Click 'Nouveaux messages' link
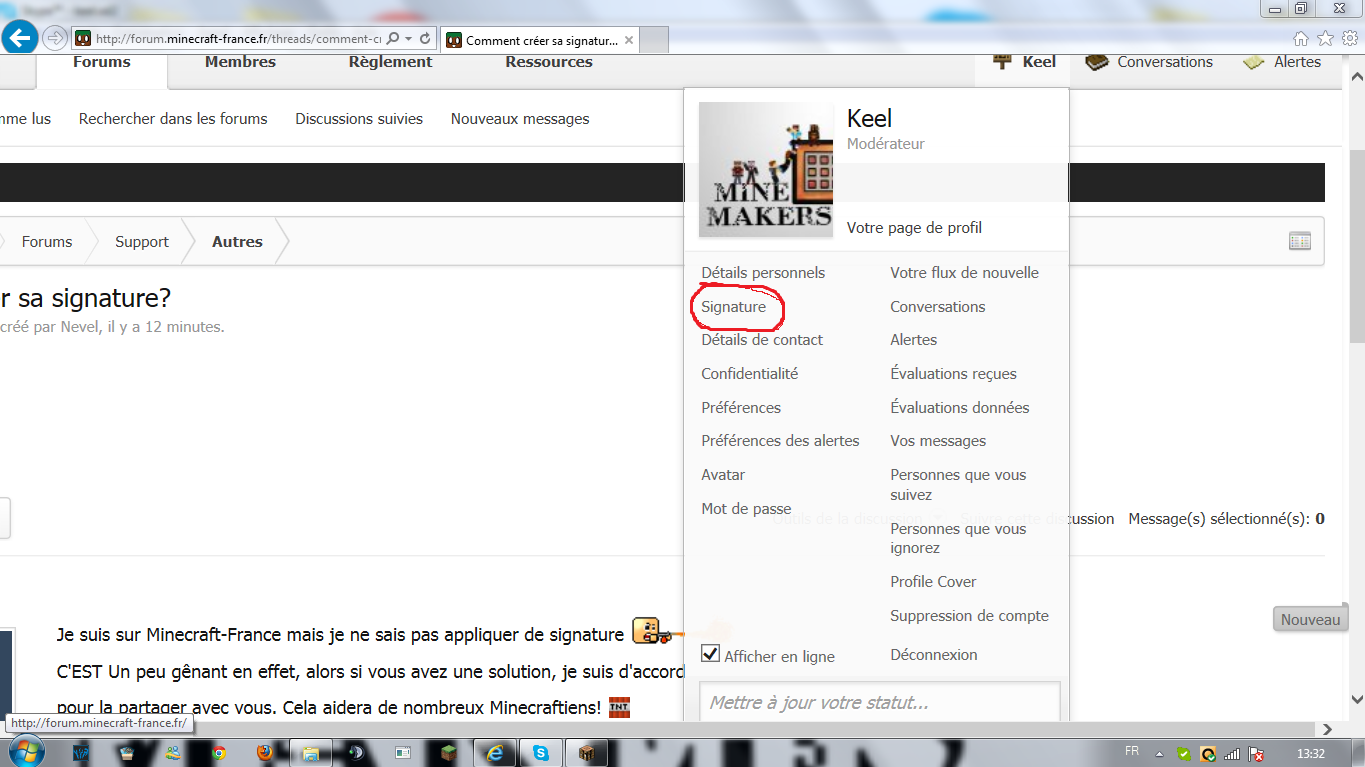Viewport: 1365px width, 767px height. point(520,119)
